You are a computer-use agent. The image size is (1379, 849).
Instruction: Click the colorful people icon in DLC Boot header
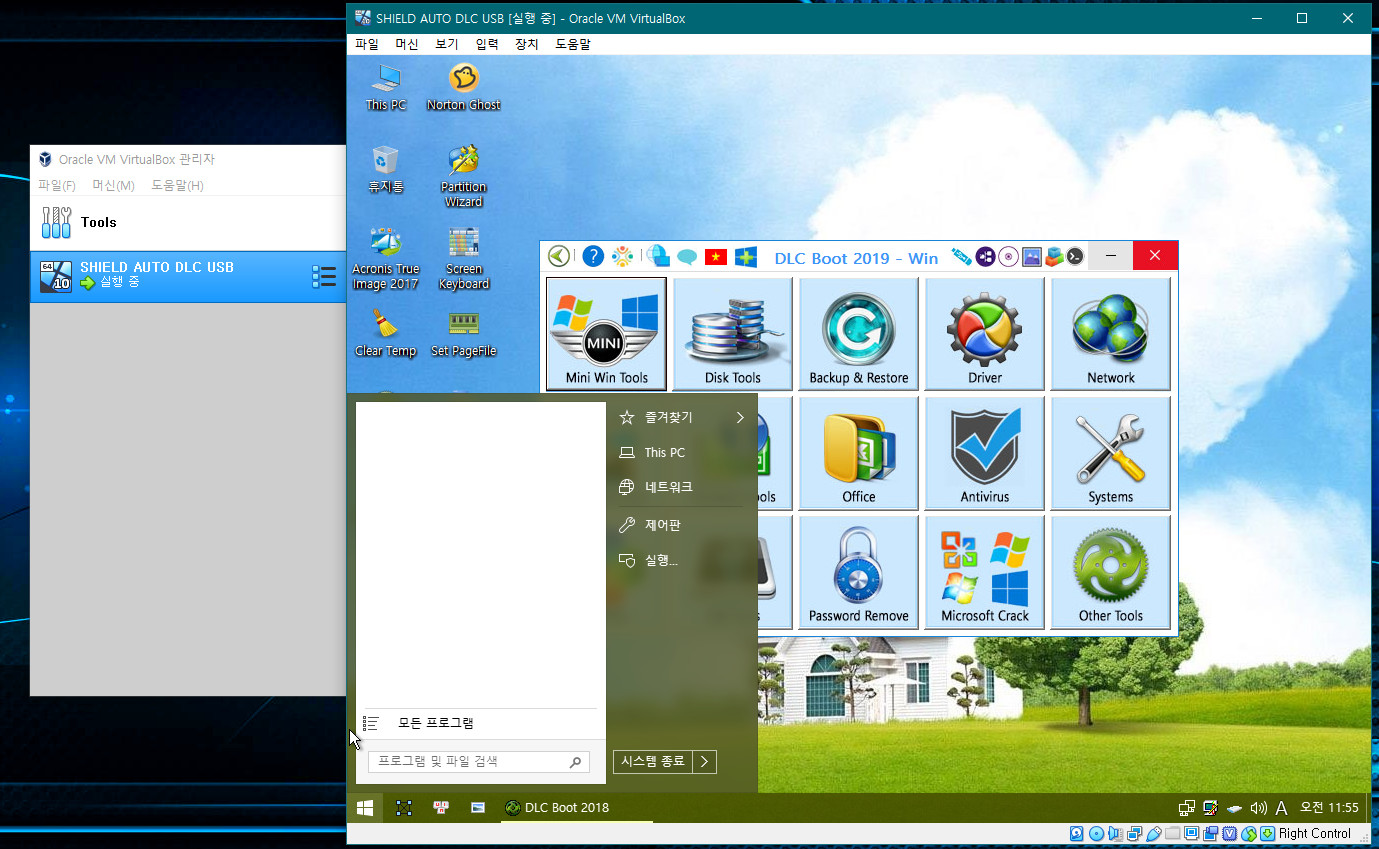click(623, 256)
